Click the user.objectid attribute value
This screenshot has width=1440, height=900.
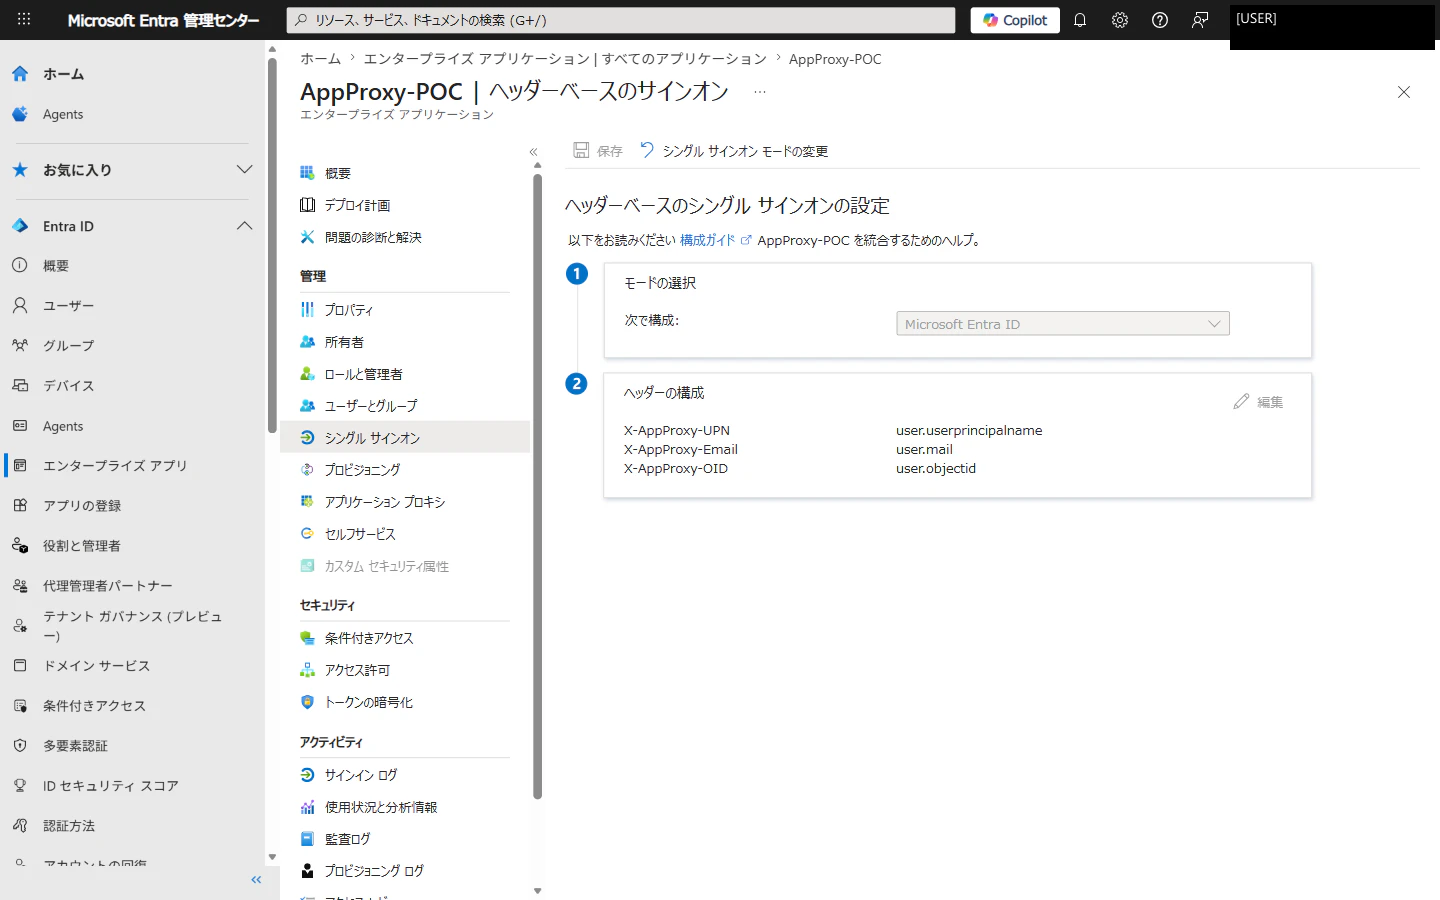936,468
